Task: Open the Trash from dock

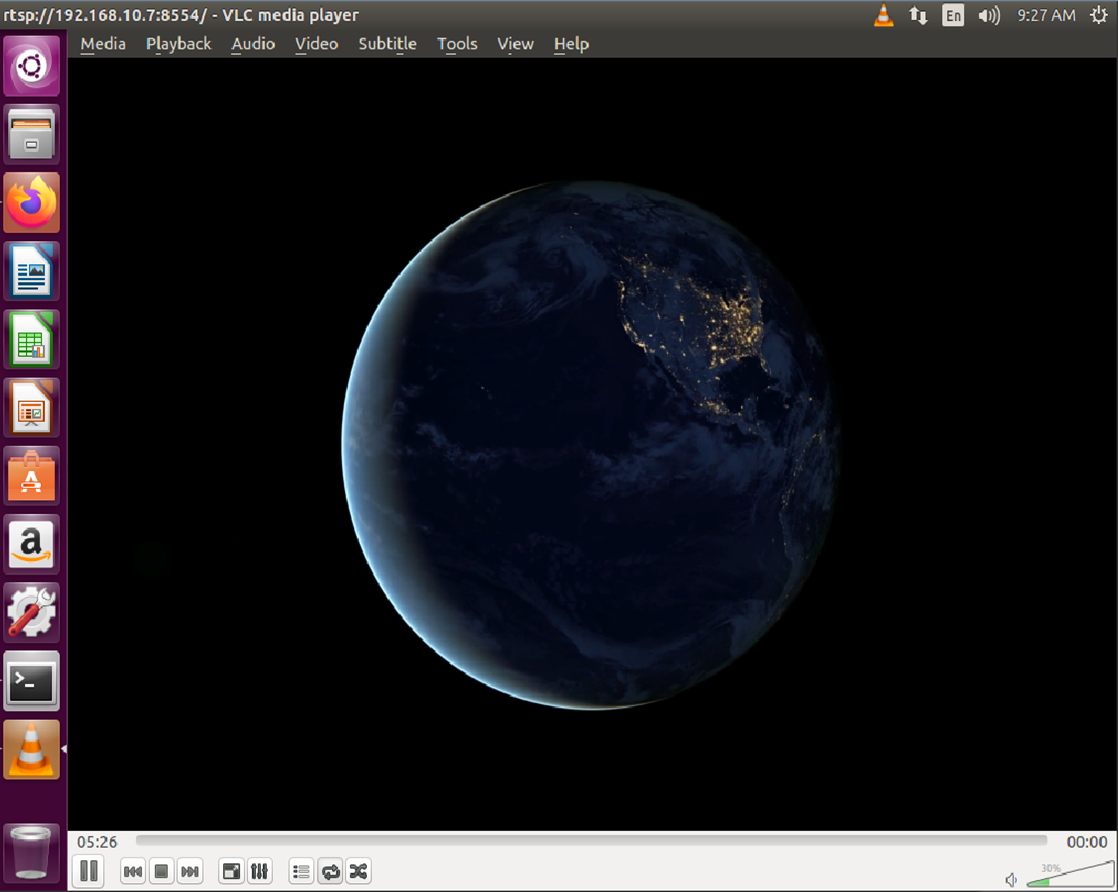Action: pyautogui.click(x=31, y=853)
